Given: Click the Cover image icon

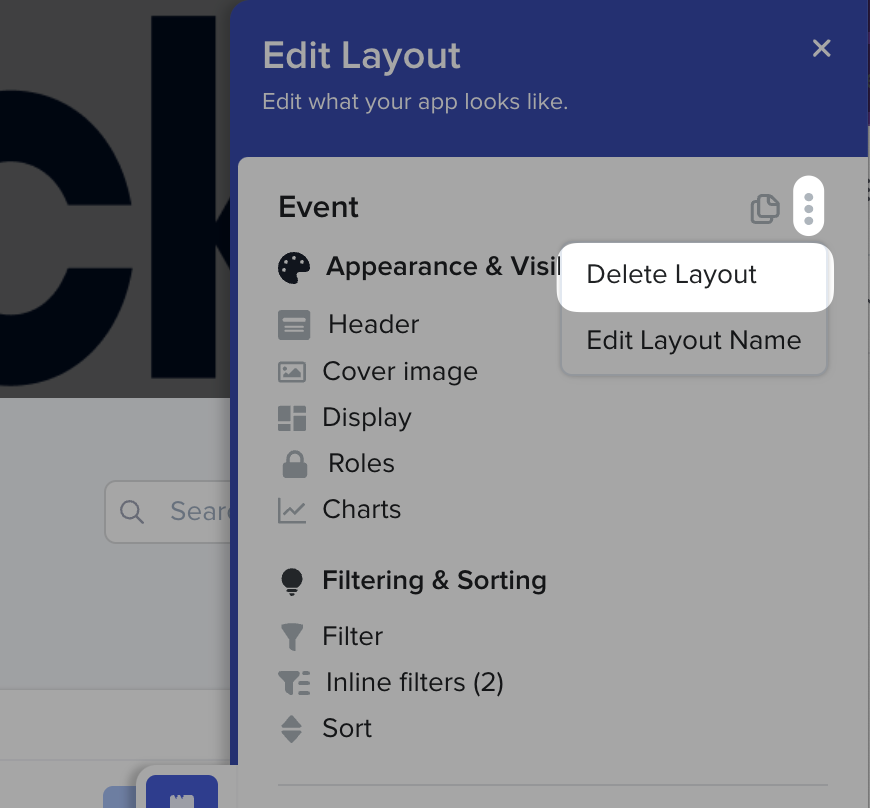Looking at the screenshot, I should coord(292,372).
